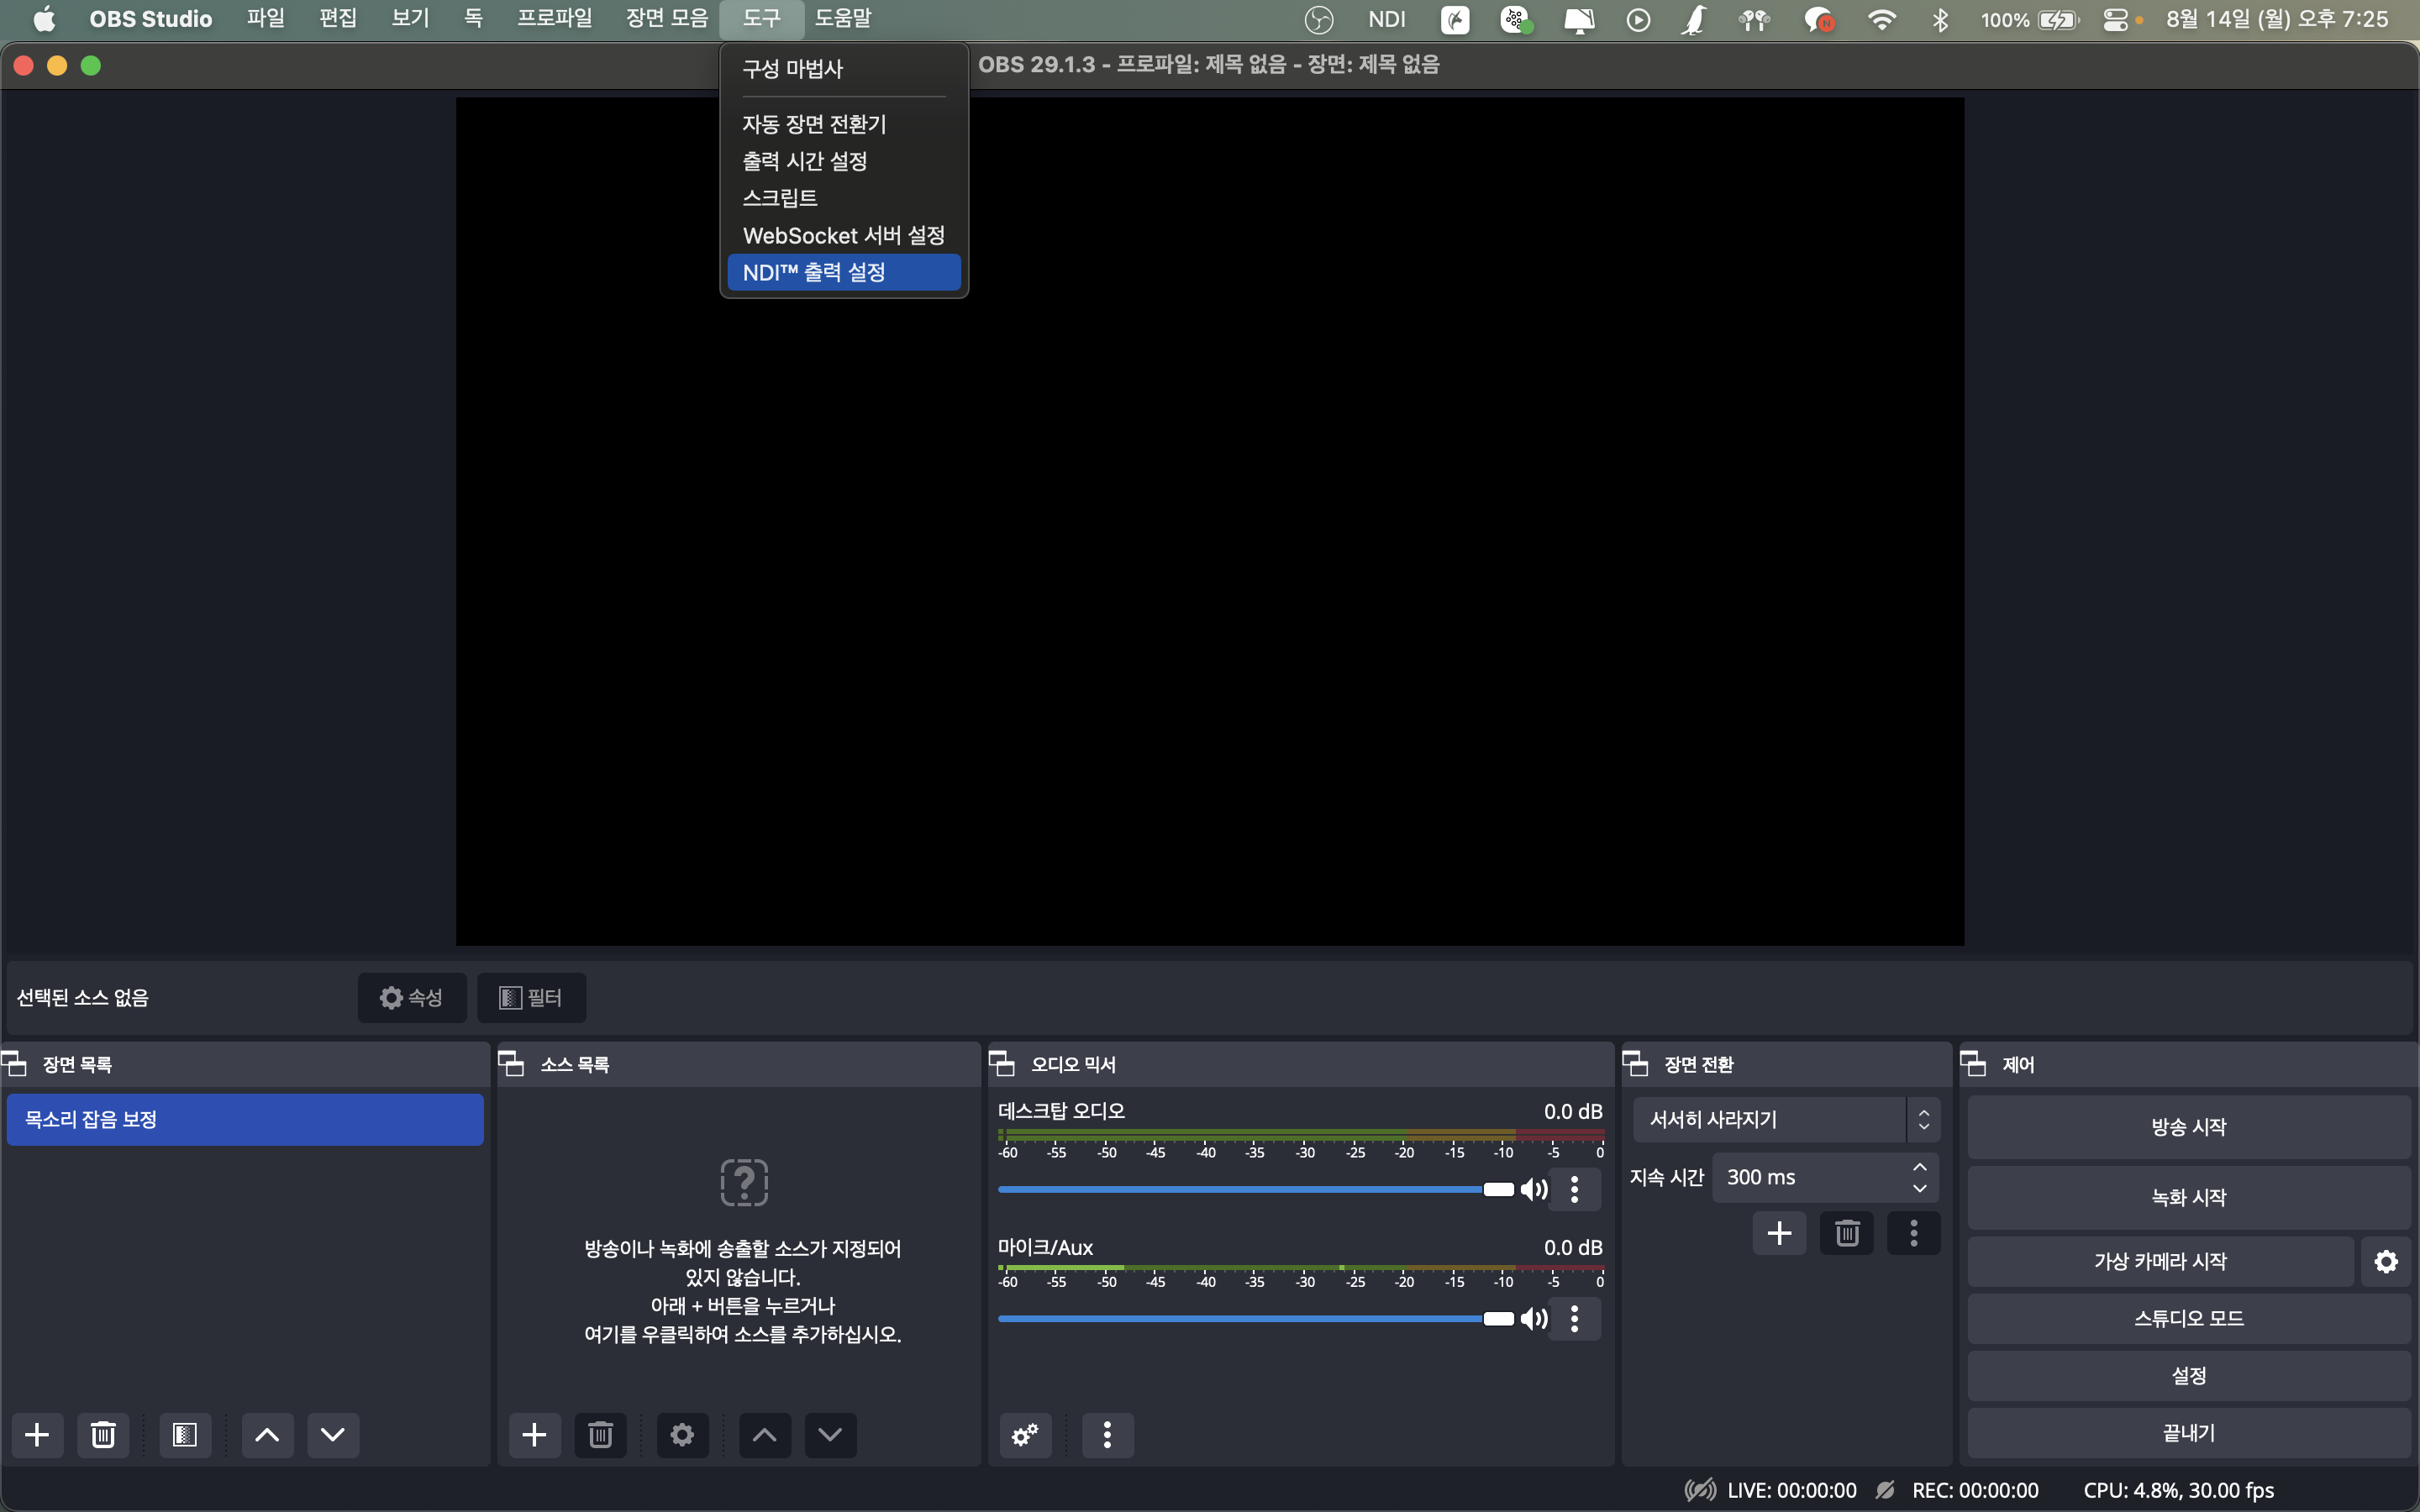Image resolution: width=2420 pixels, height=1512 pixels.
Task: Click add source plus button
Action: [534, 1435]
